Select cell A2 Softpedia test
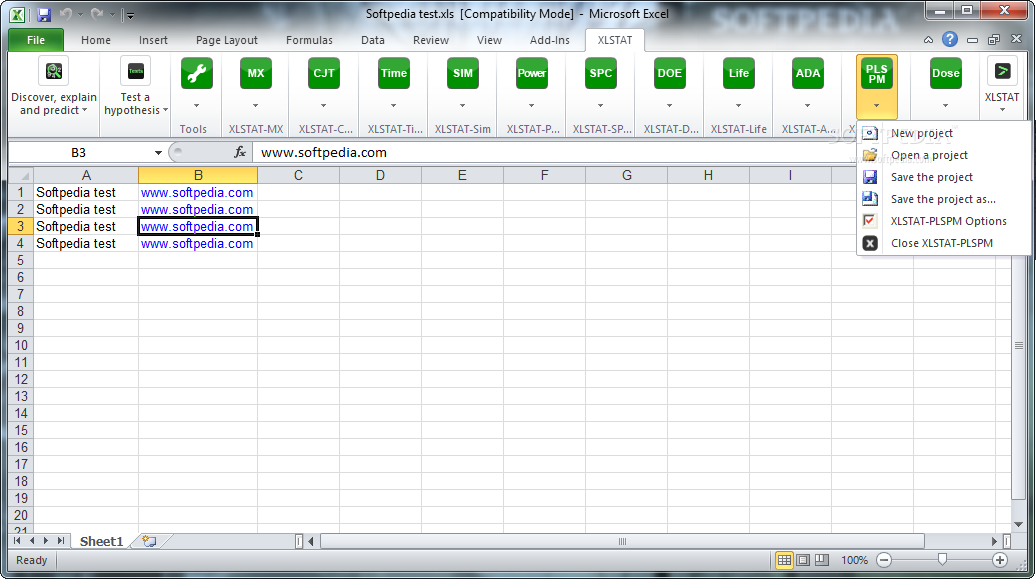This screenshot has width=1036, height=579. pos(86,210)
